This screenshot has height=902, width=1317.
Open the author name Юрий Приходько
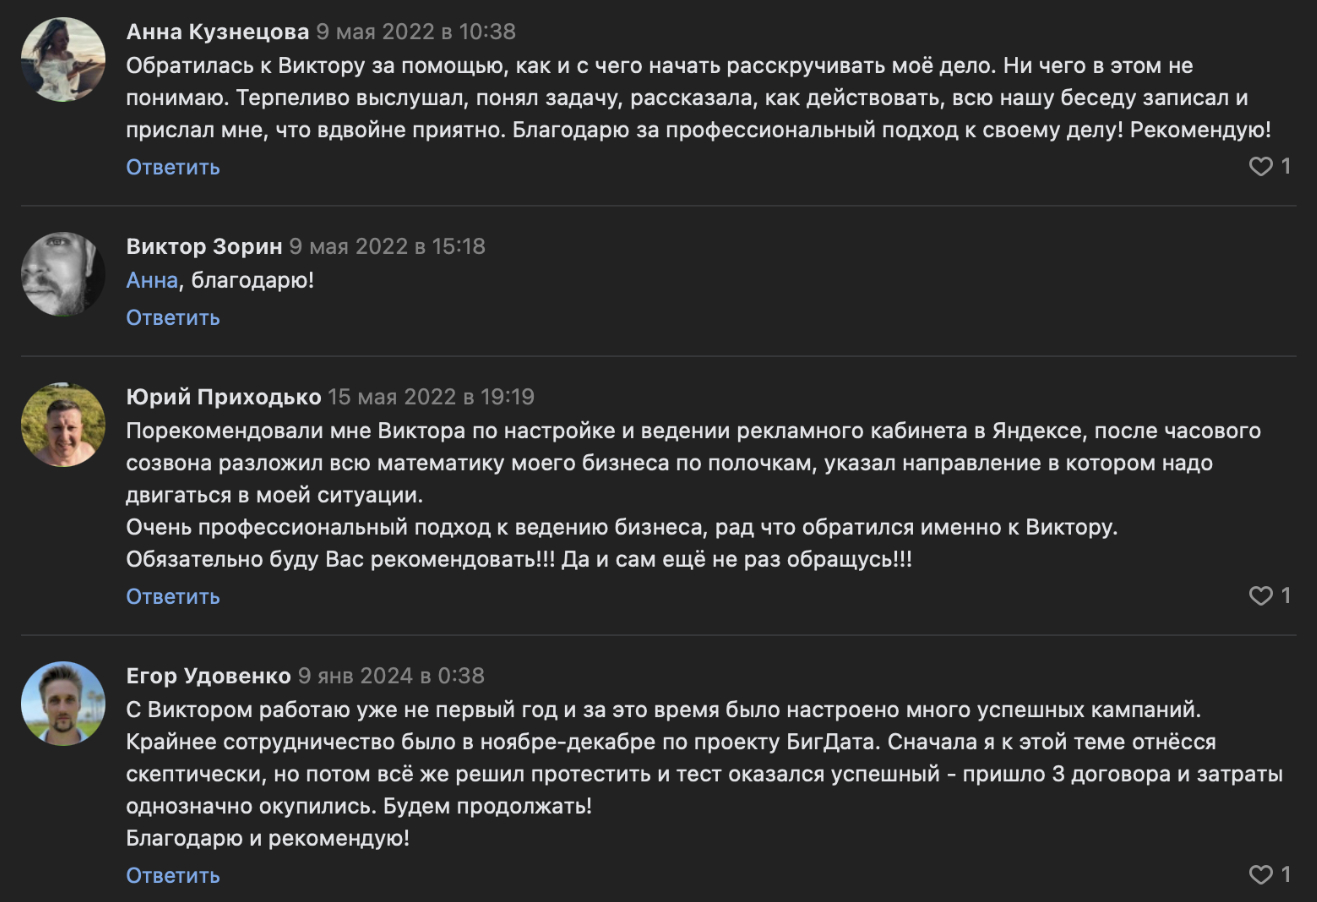(223, 397)
